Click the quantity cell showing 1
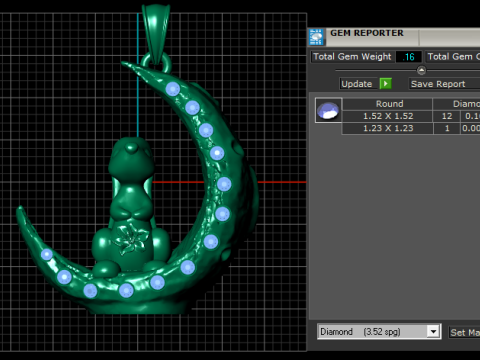The image size is (480, 360). (447, 128)
